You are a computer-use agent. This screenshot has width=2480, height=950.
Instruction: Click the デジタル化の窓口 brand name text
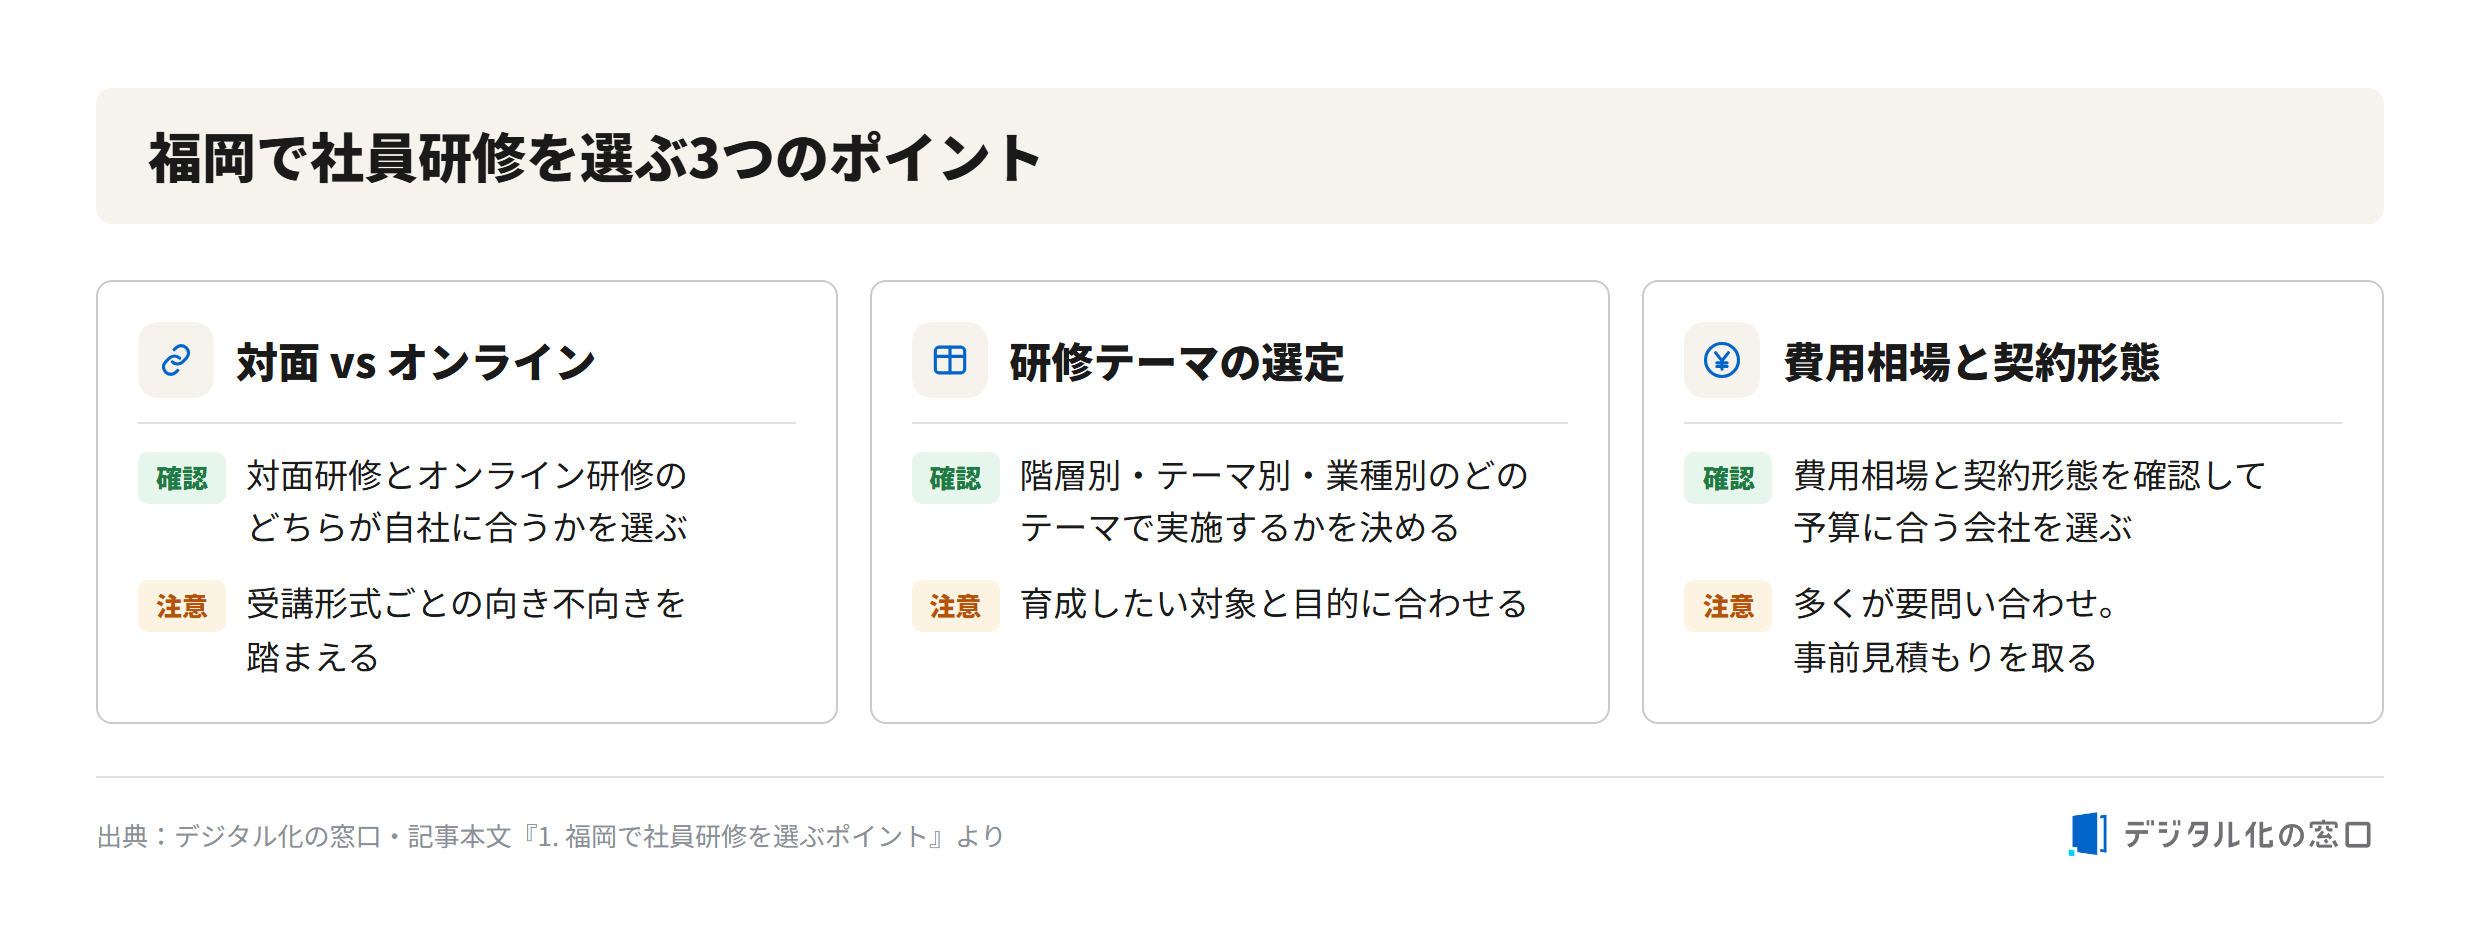tap(2247, 834)
